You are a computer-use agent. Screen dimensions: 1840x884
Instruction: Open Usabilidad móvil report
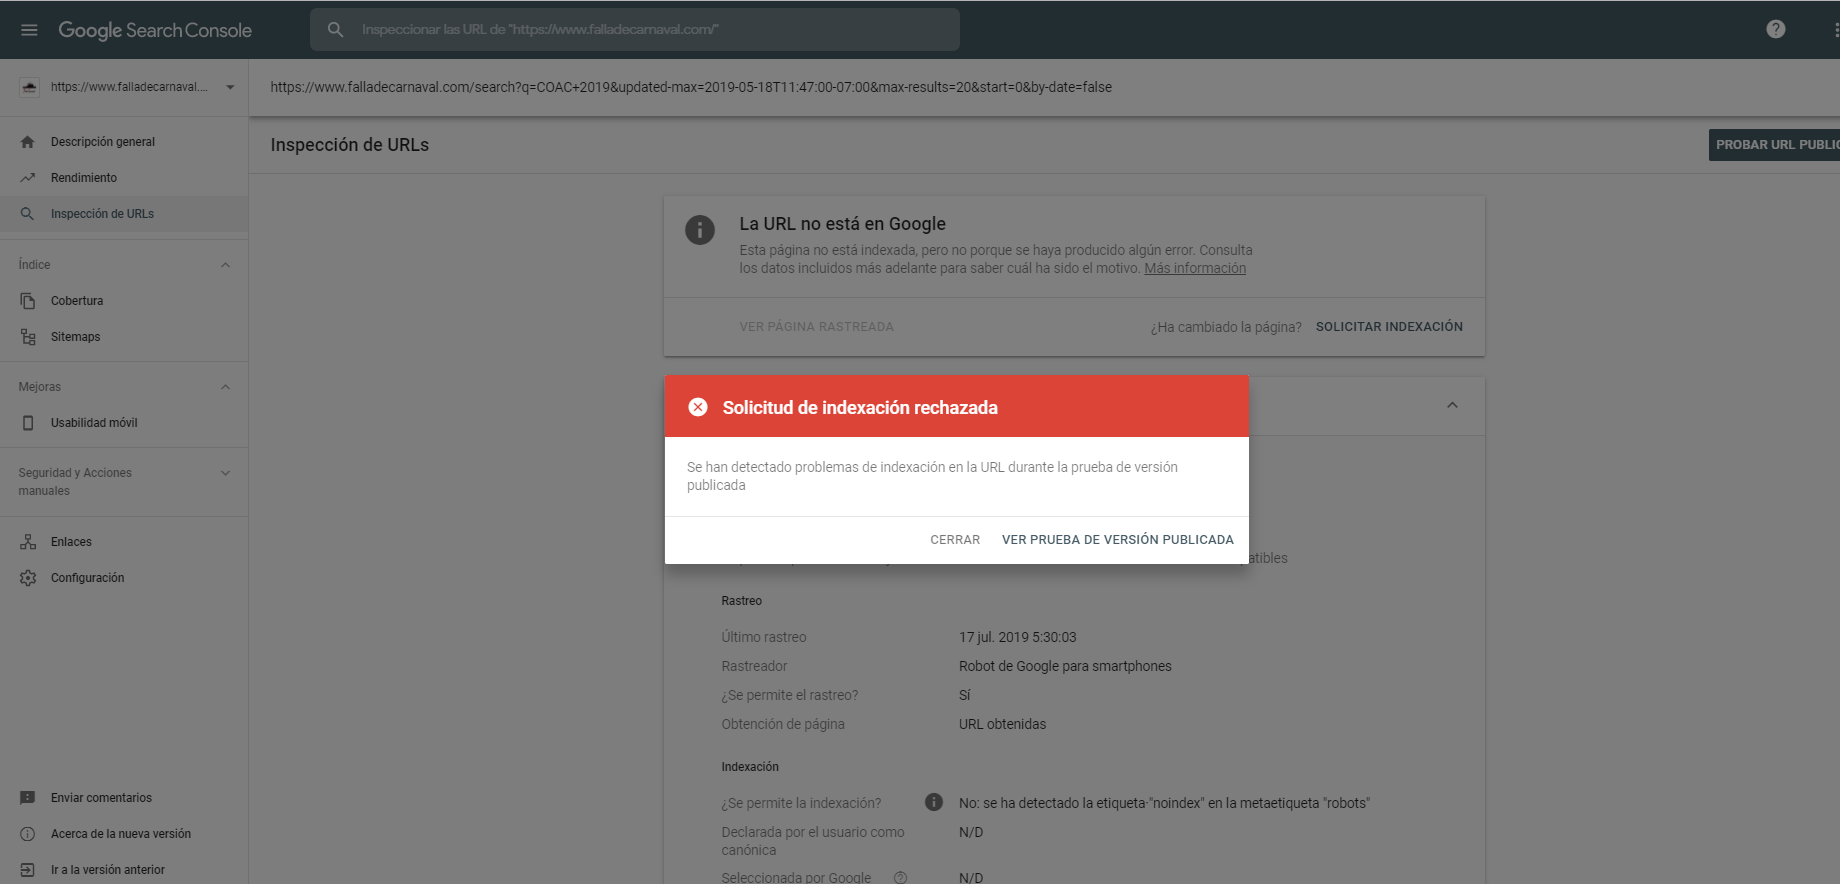124,423
